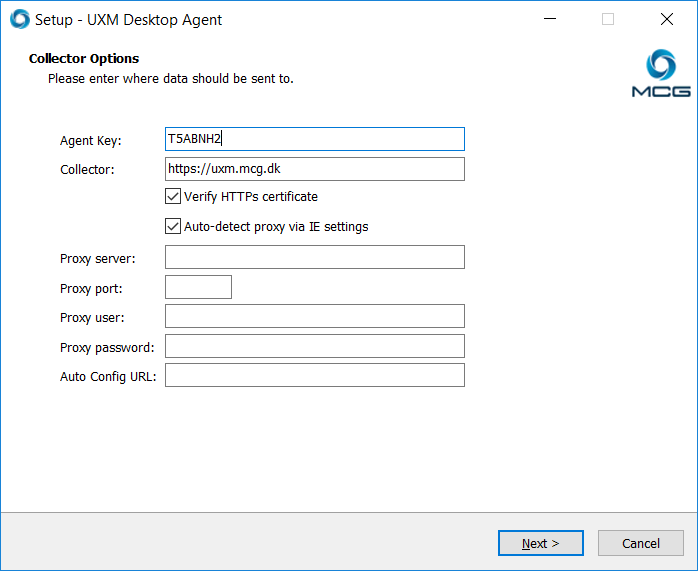Cancel the setup wizard

tap(640, 543)
